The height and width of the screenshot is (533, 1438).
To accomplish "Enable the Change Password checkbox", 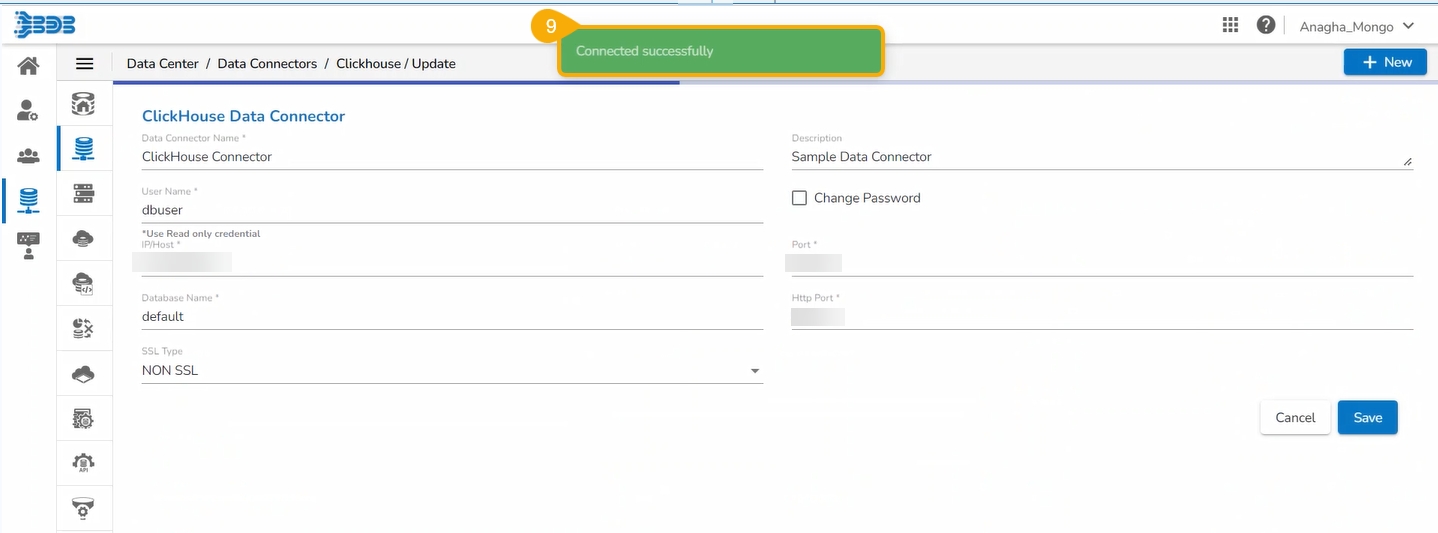I will 799,198.
